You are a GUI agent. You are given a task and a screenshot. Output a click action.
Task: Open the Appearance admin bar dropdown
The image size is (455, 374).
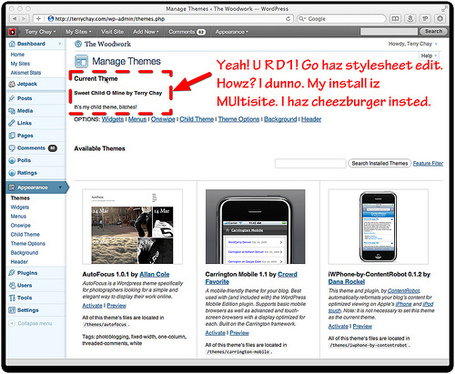[231, 32]
